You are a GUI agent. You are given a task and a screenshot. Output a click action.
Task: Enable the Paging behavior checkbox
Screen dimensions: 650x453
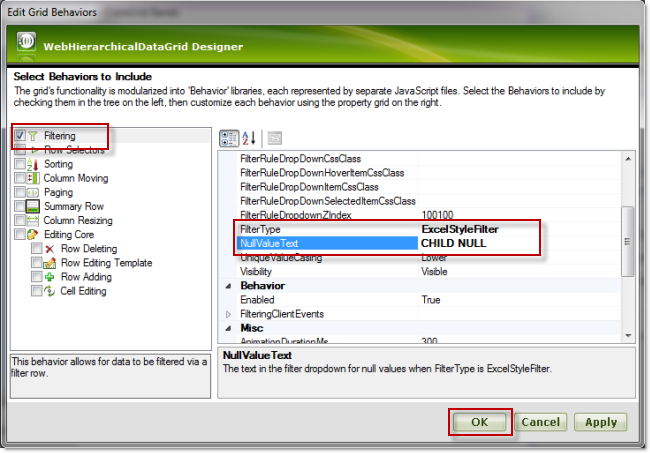(20, 192)
